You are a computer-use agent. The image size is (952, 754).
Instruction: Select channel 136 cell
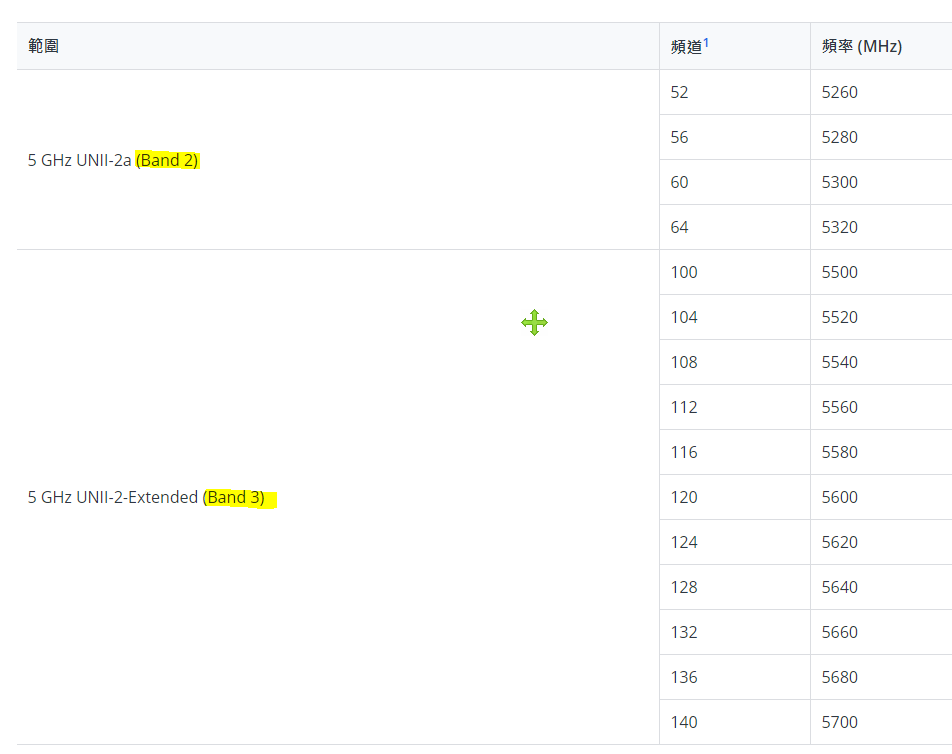pos(735,677)
